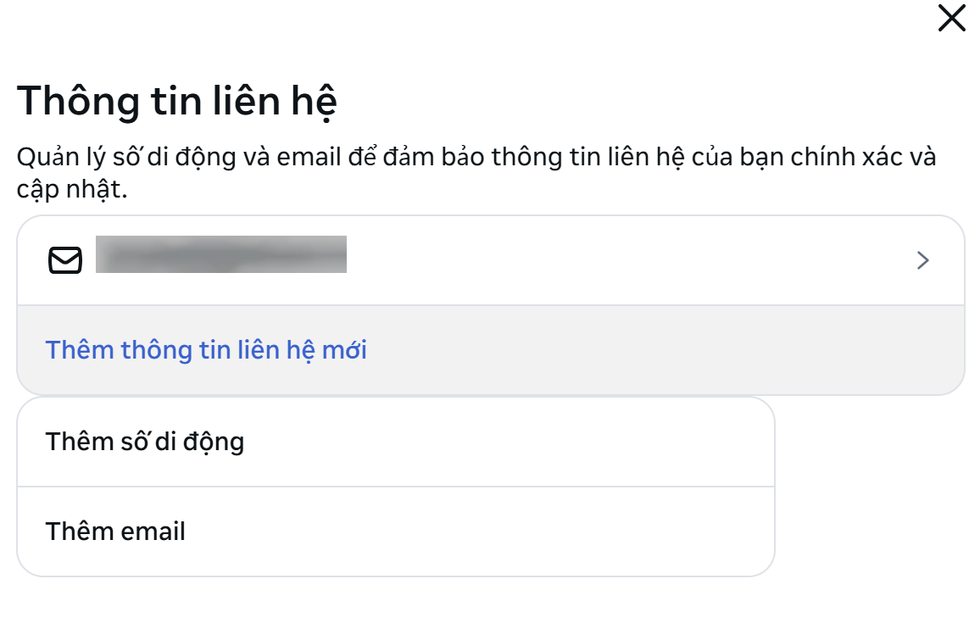Screen dimensions: 980x618
Task: Open the blurred email address entry
Action: (x=221, y=255)
